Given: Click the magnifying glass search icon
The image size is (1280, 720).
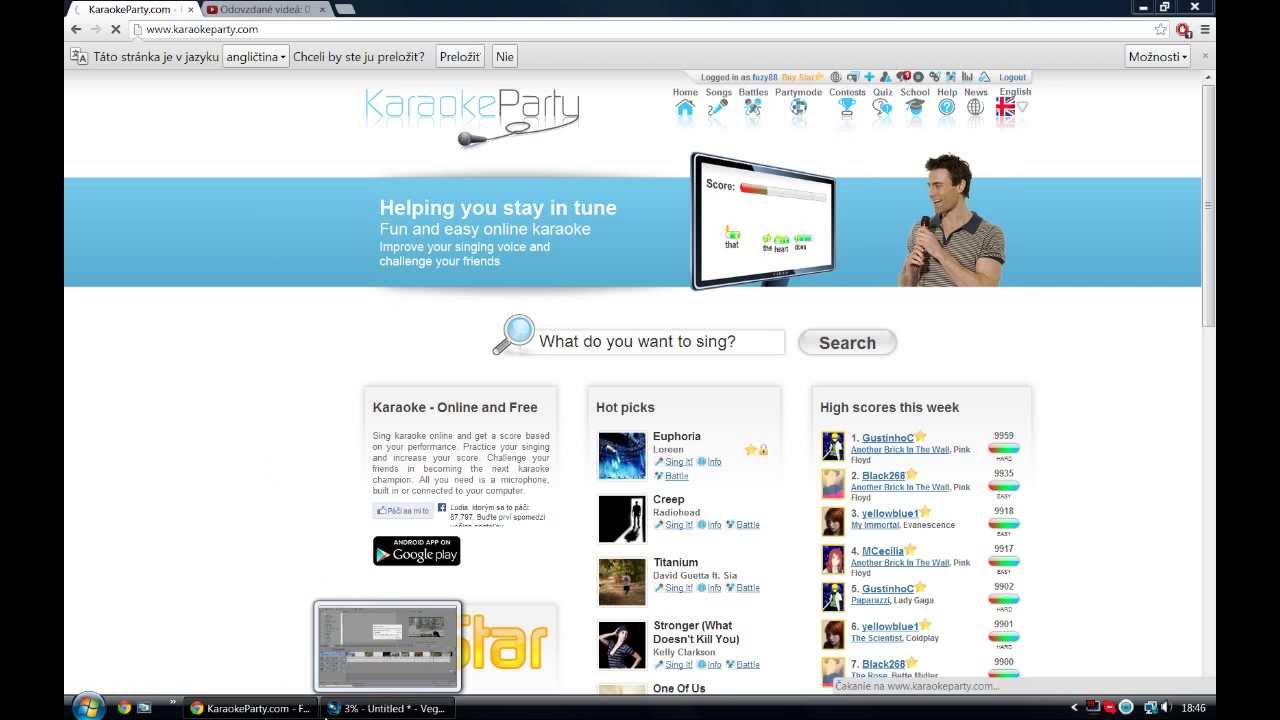Looking at the screenshot, I should tap(514, 335).
